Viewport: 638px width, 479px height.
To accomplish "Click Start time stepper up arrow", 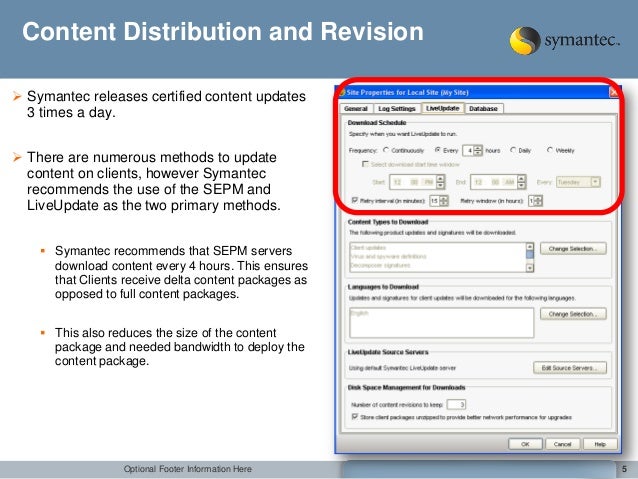I will pyautogui.click(x=441, y=179).
